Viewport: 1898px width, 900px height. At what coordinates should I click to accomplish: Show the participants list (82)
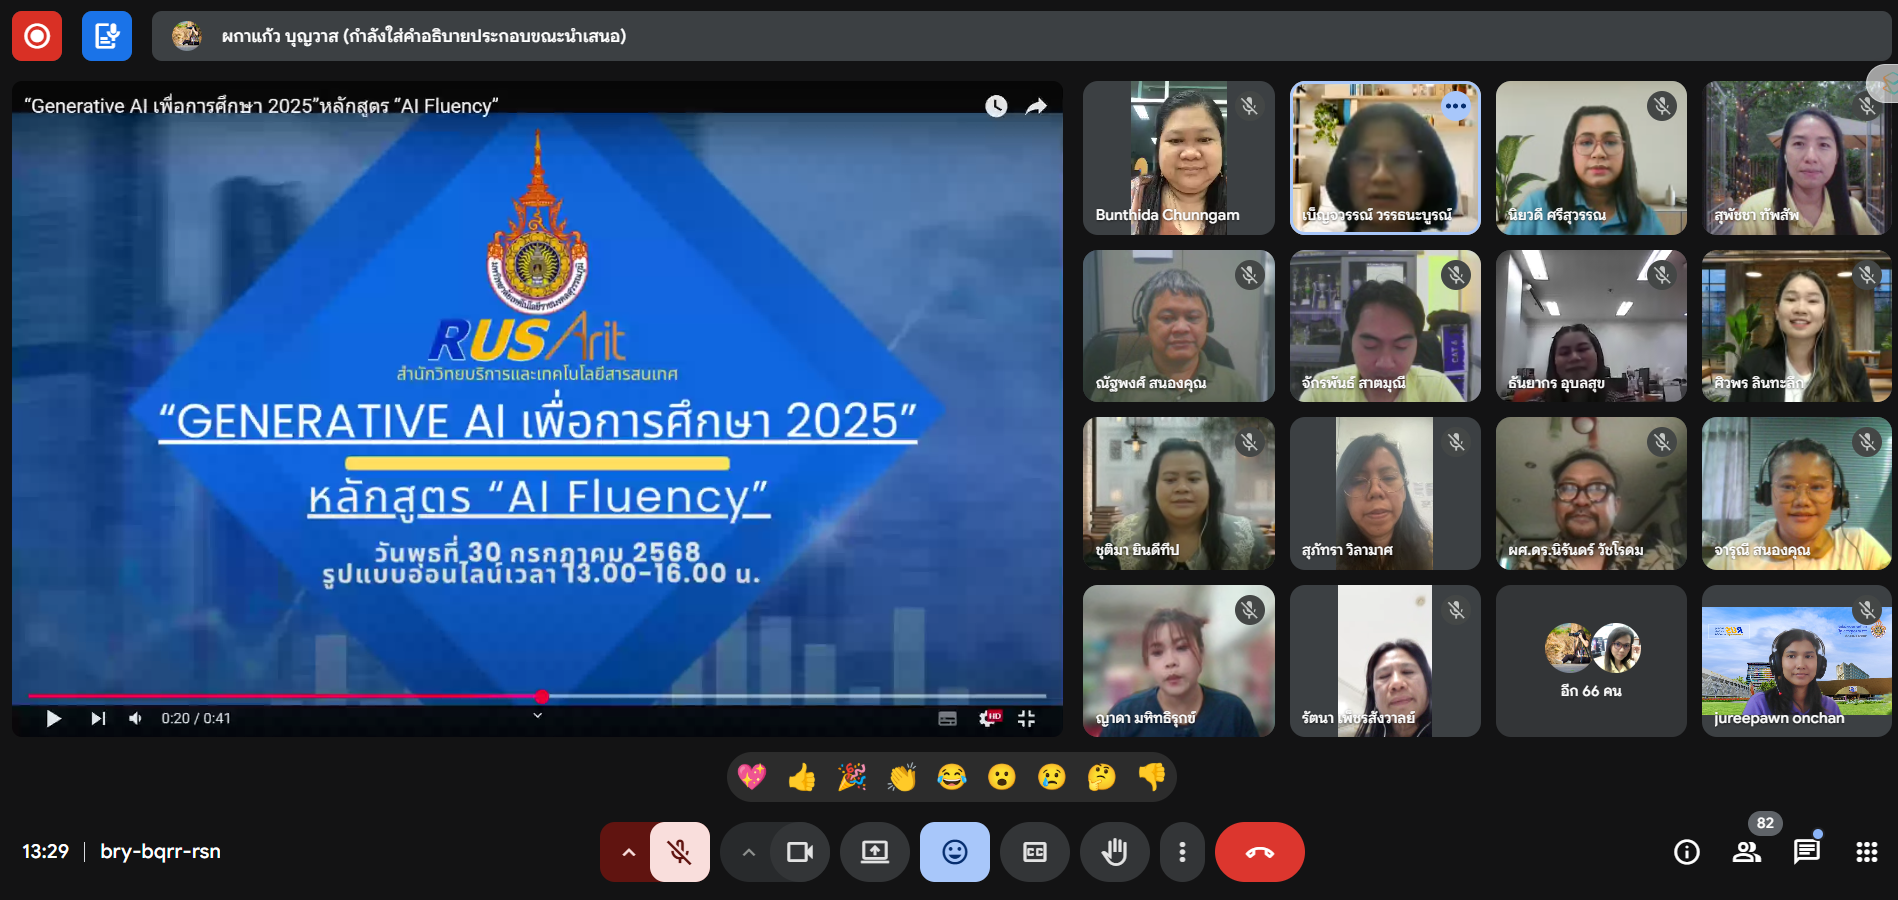1747,852
